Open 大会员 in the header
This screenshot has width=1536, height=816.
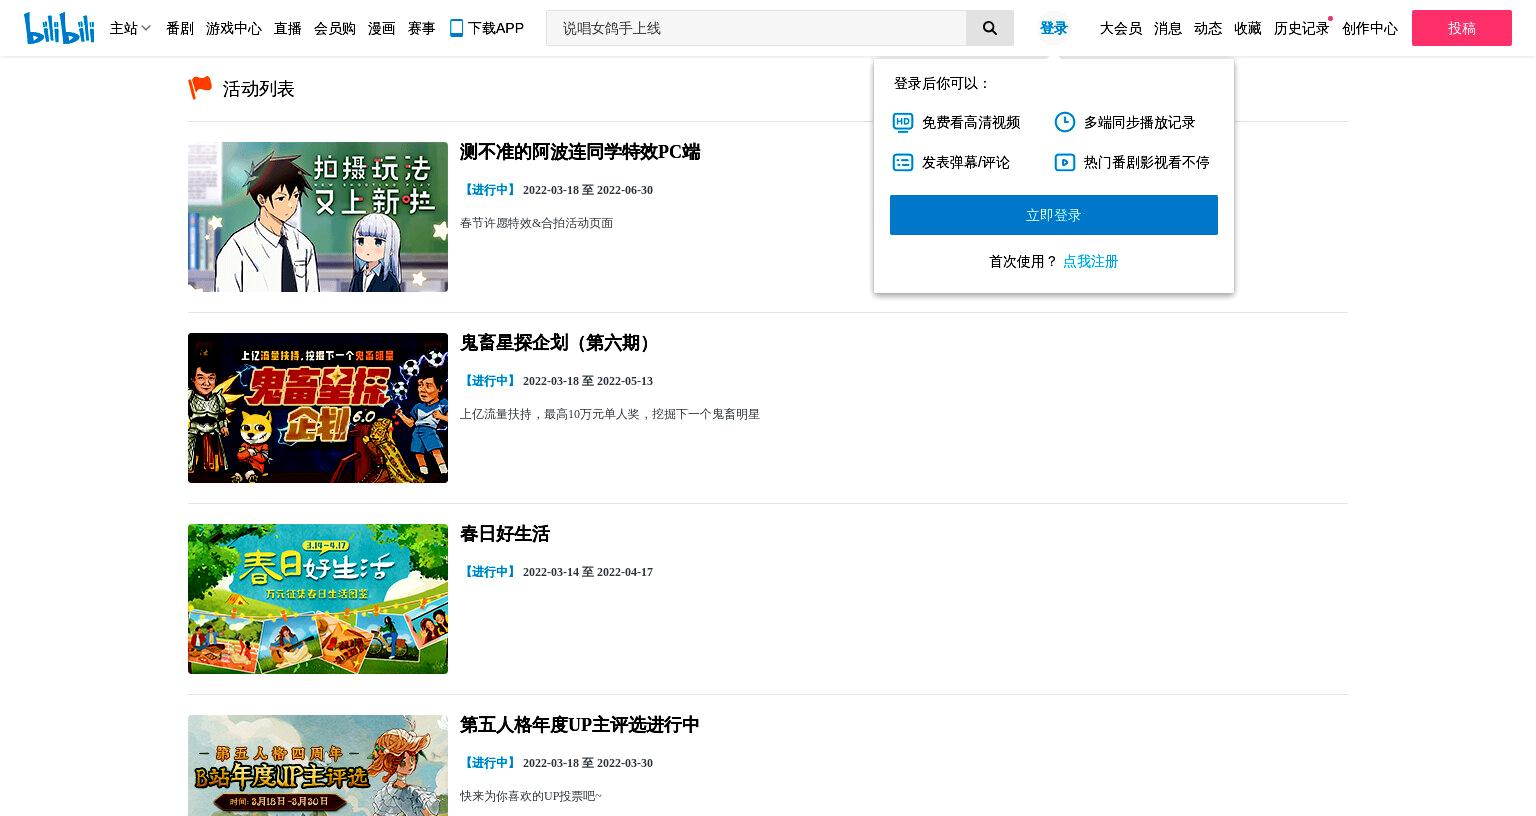pyautogui.click(x=1121, y=28)
